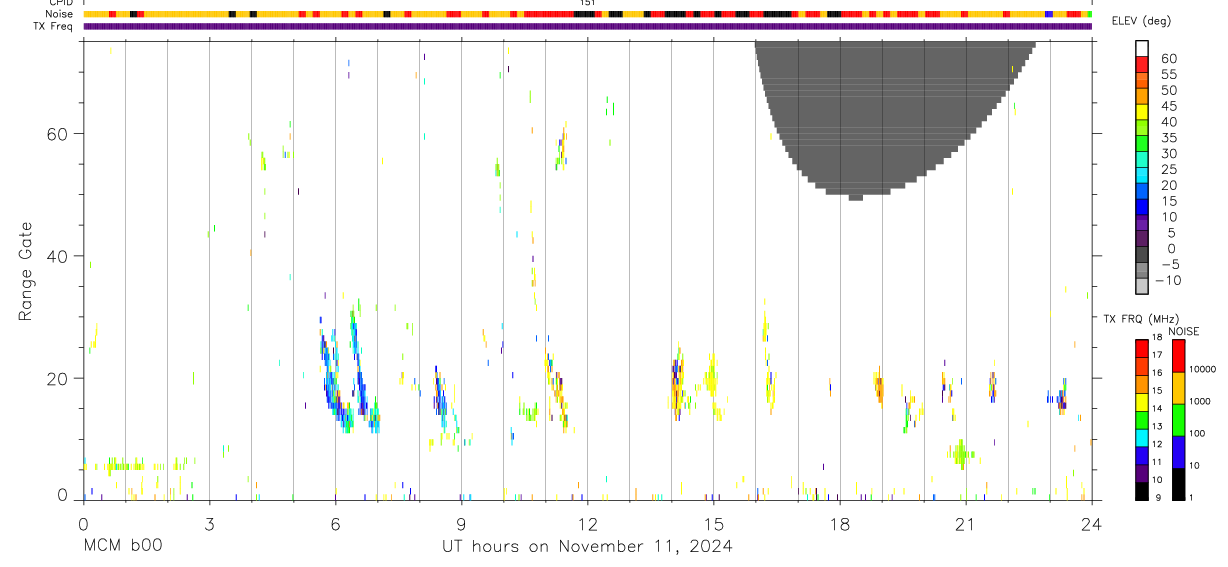This screenshot has width=1228, height=567.
Task: Click the "13" label on TX FRQ legend
Action: [1156, 426]
